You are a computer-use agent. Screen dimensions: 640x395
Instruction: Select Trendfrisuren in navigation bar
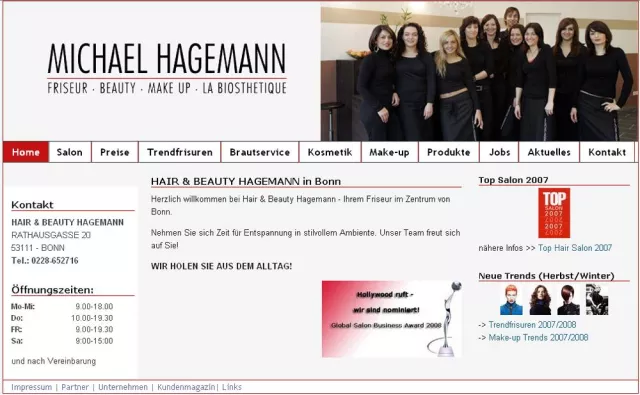(180, 152)
